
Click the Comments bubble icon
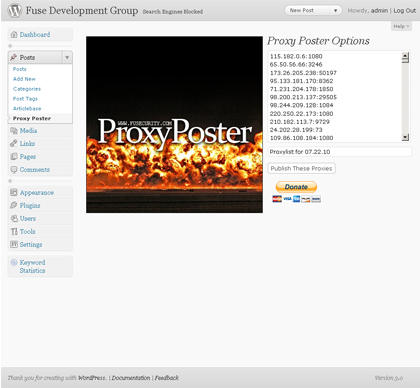tap(14, 169)
